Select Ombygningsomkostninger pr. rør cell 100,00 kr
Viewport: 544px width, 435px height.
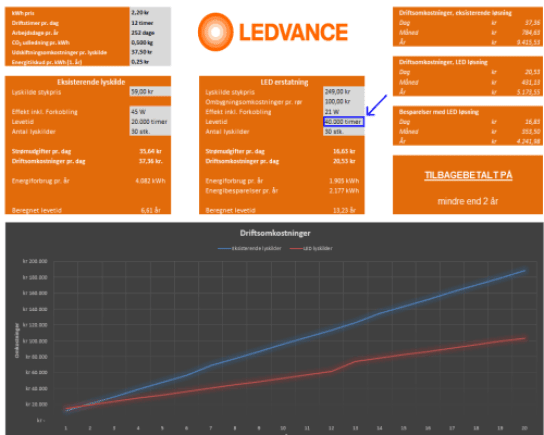(x=343, y=102)
